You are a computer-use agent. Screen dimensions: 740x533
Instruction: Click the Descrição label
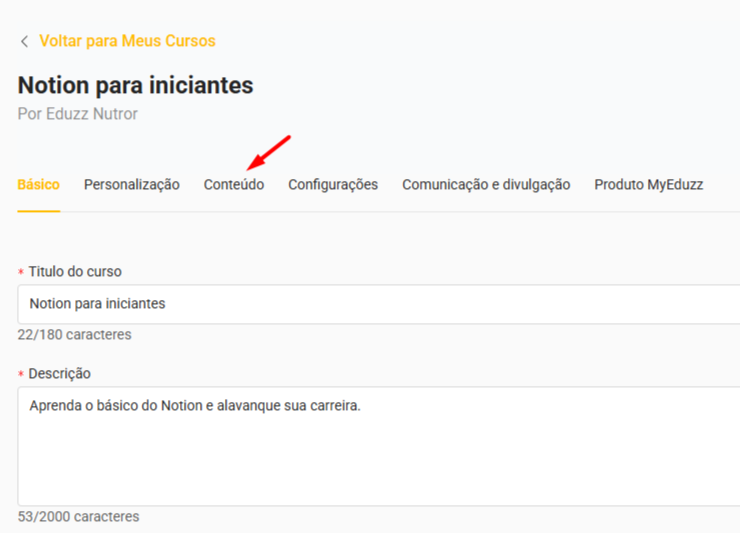(59, 374)
